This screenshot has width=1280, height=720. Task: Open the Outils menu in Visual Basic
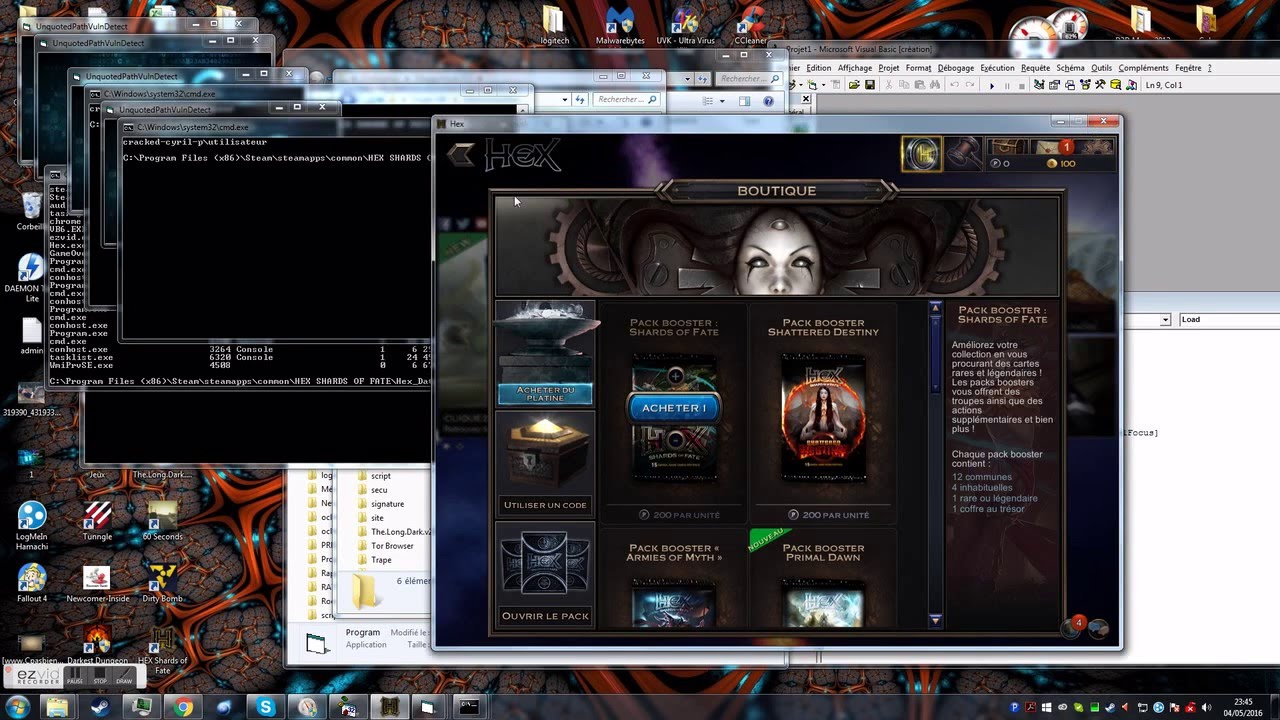1101,68
